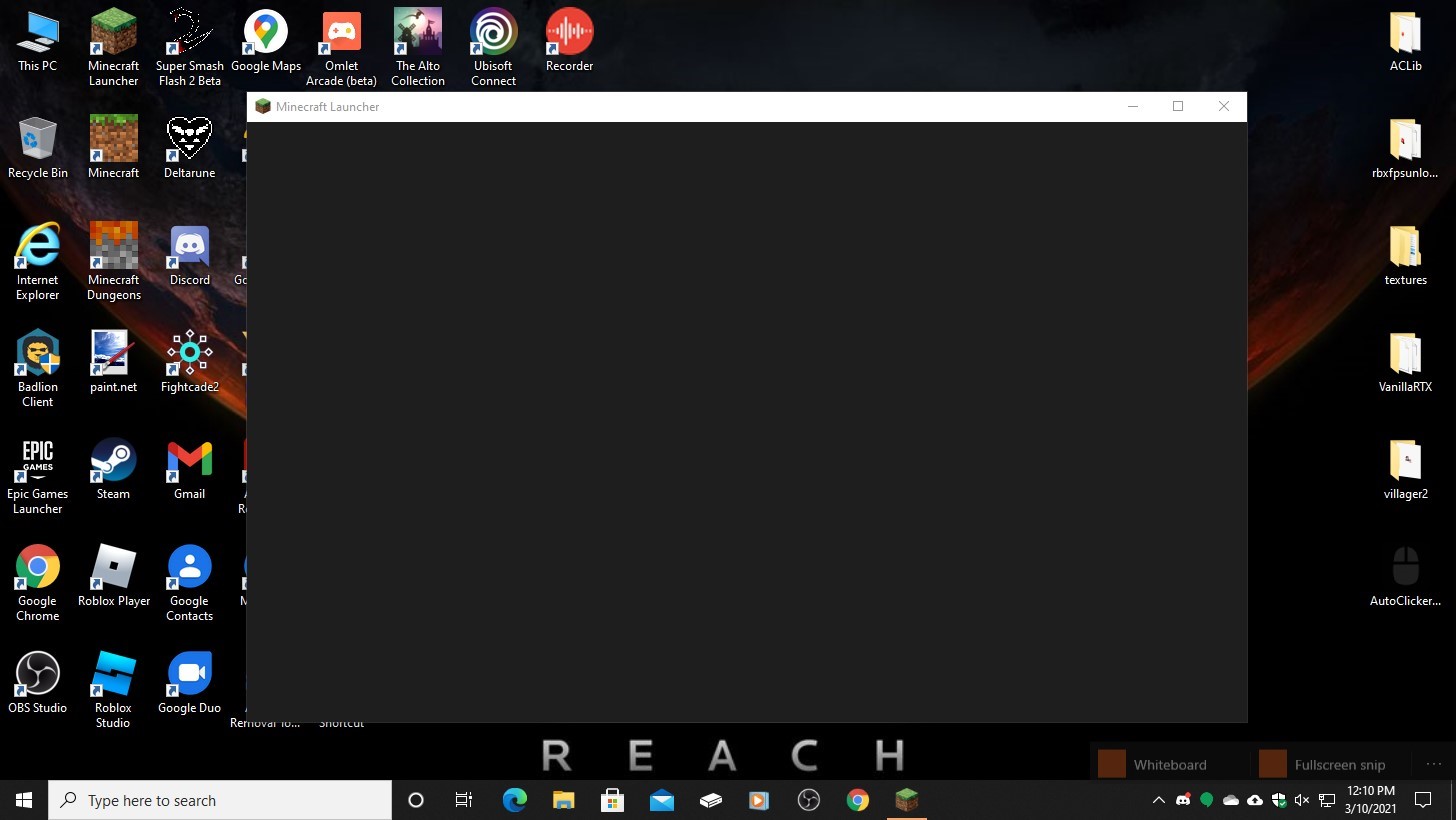Select the Discord shortcut on the desktop

tap(190, 255)
